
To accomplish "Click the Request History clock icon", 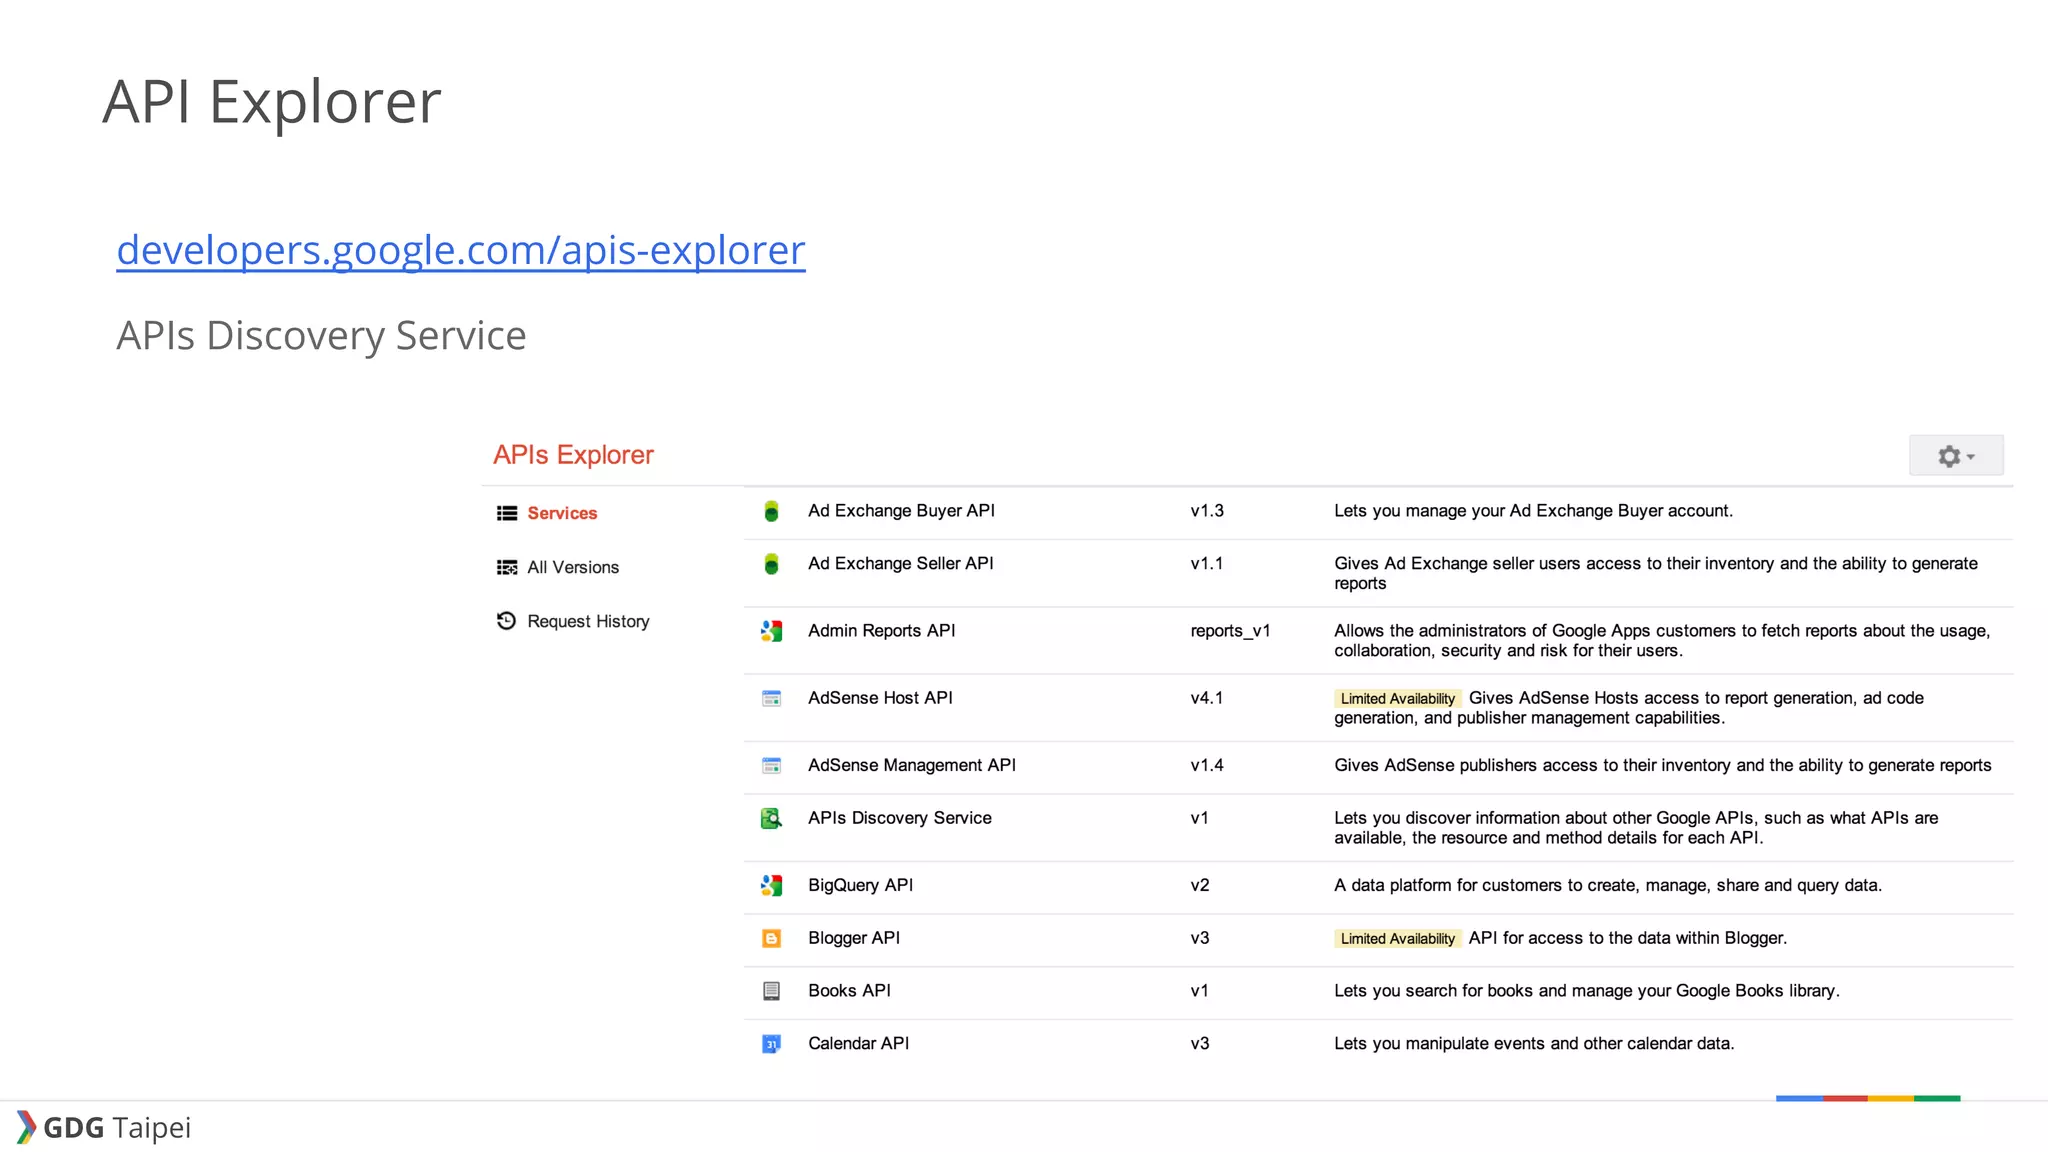I will 506,621.
